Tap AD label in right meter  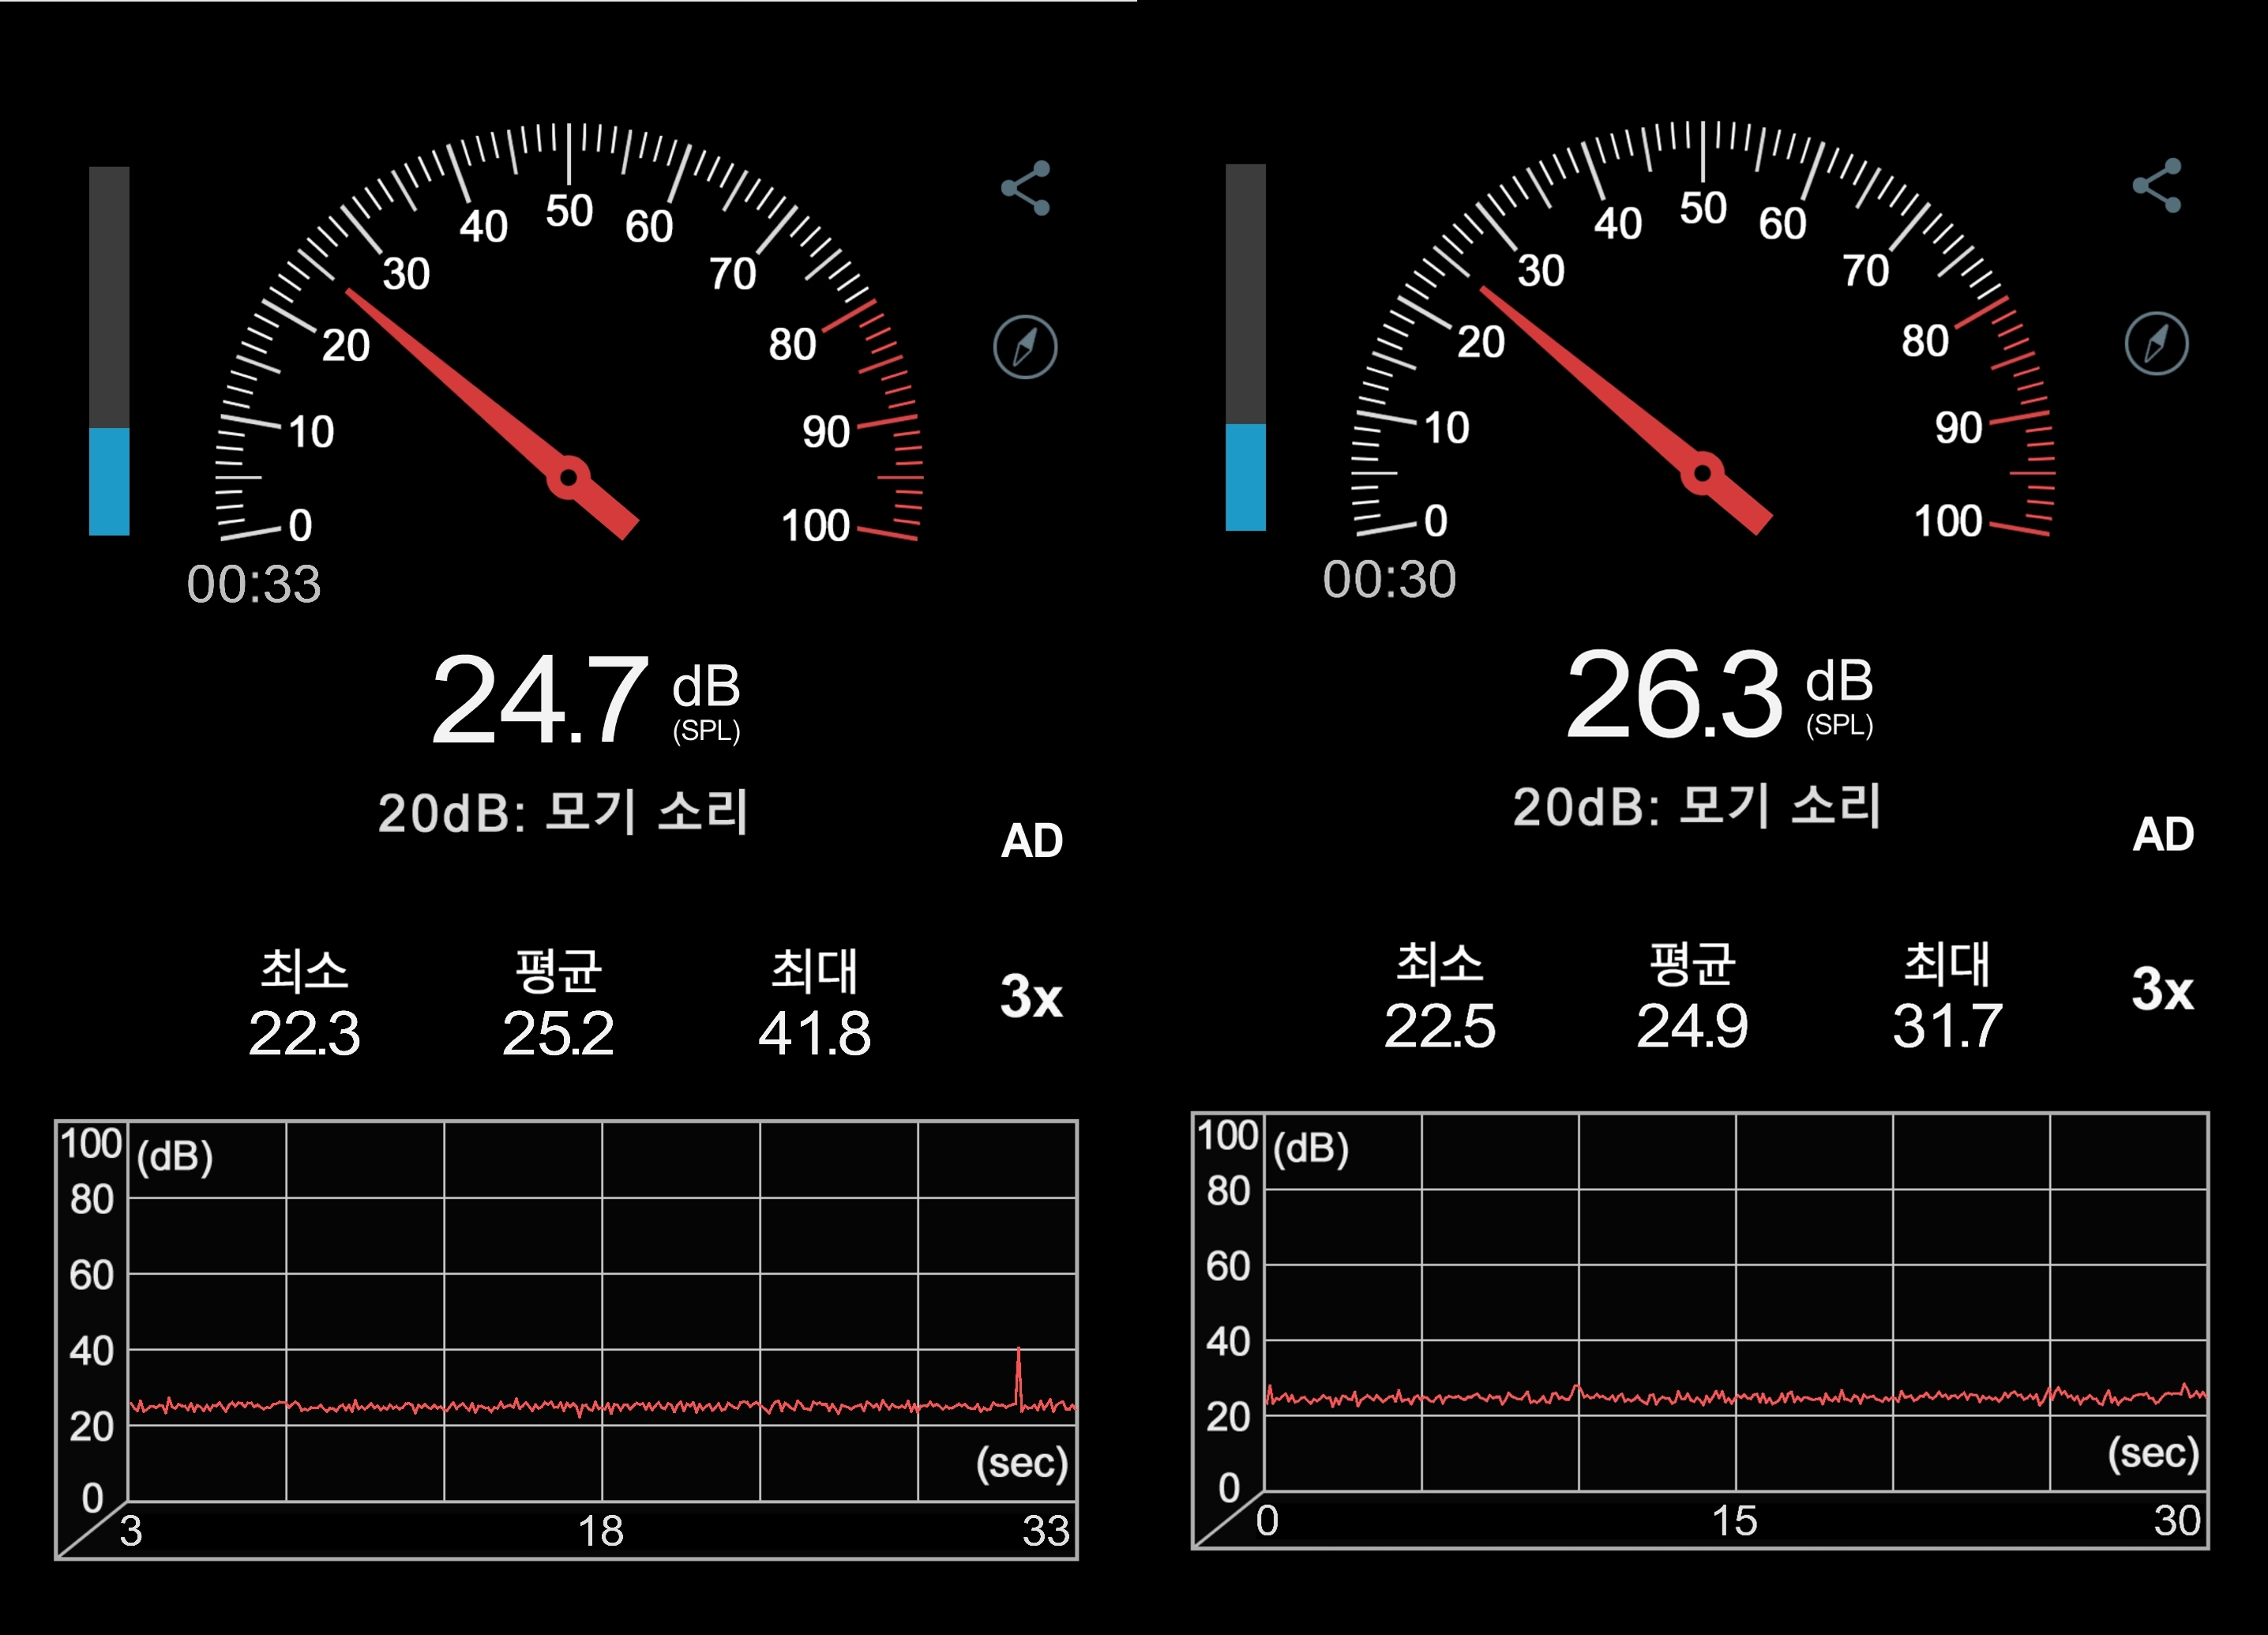point(2163,835)
